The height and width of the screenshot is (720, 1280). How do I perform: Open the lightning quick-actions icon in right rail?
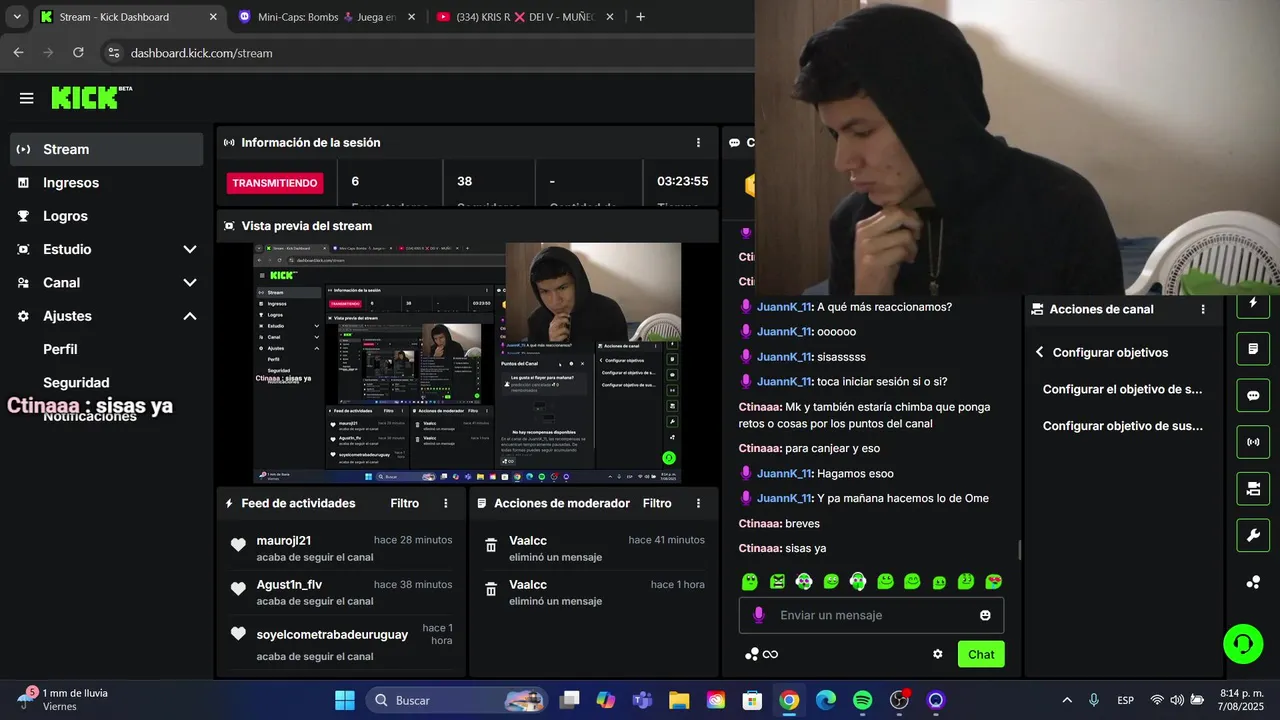(x=1253, y=303)
